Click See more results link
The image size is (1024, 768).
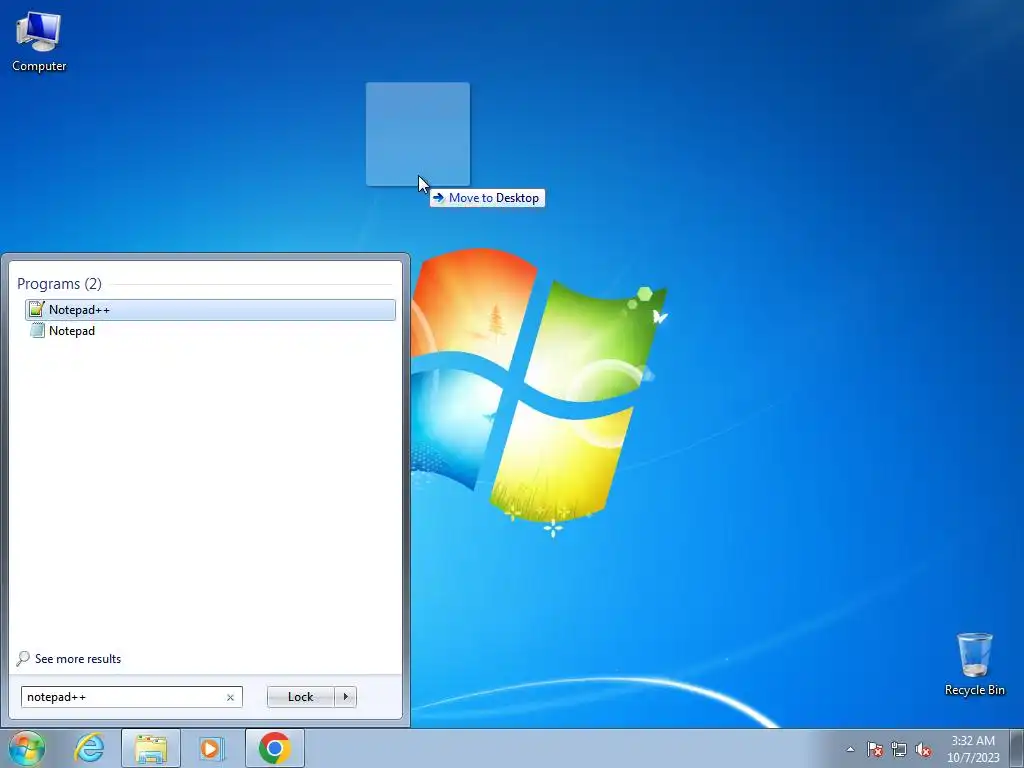tap(78, 659)
